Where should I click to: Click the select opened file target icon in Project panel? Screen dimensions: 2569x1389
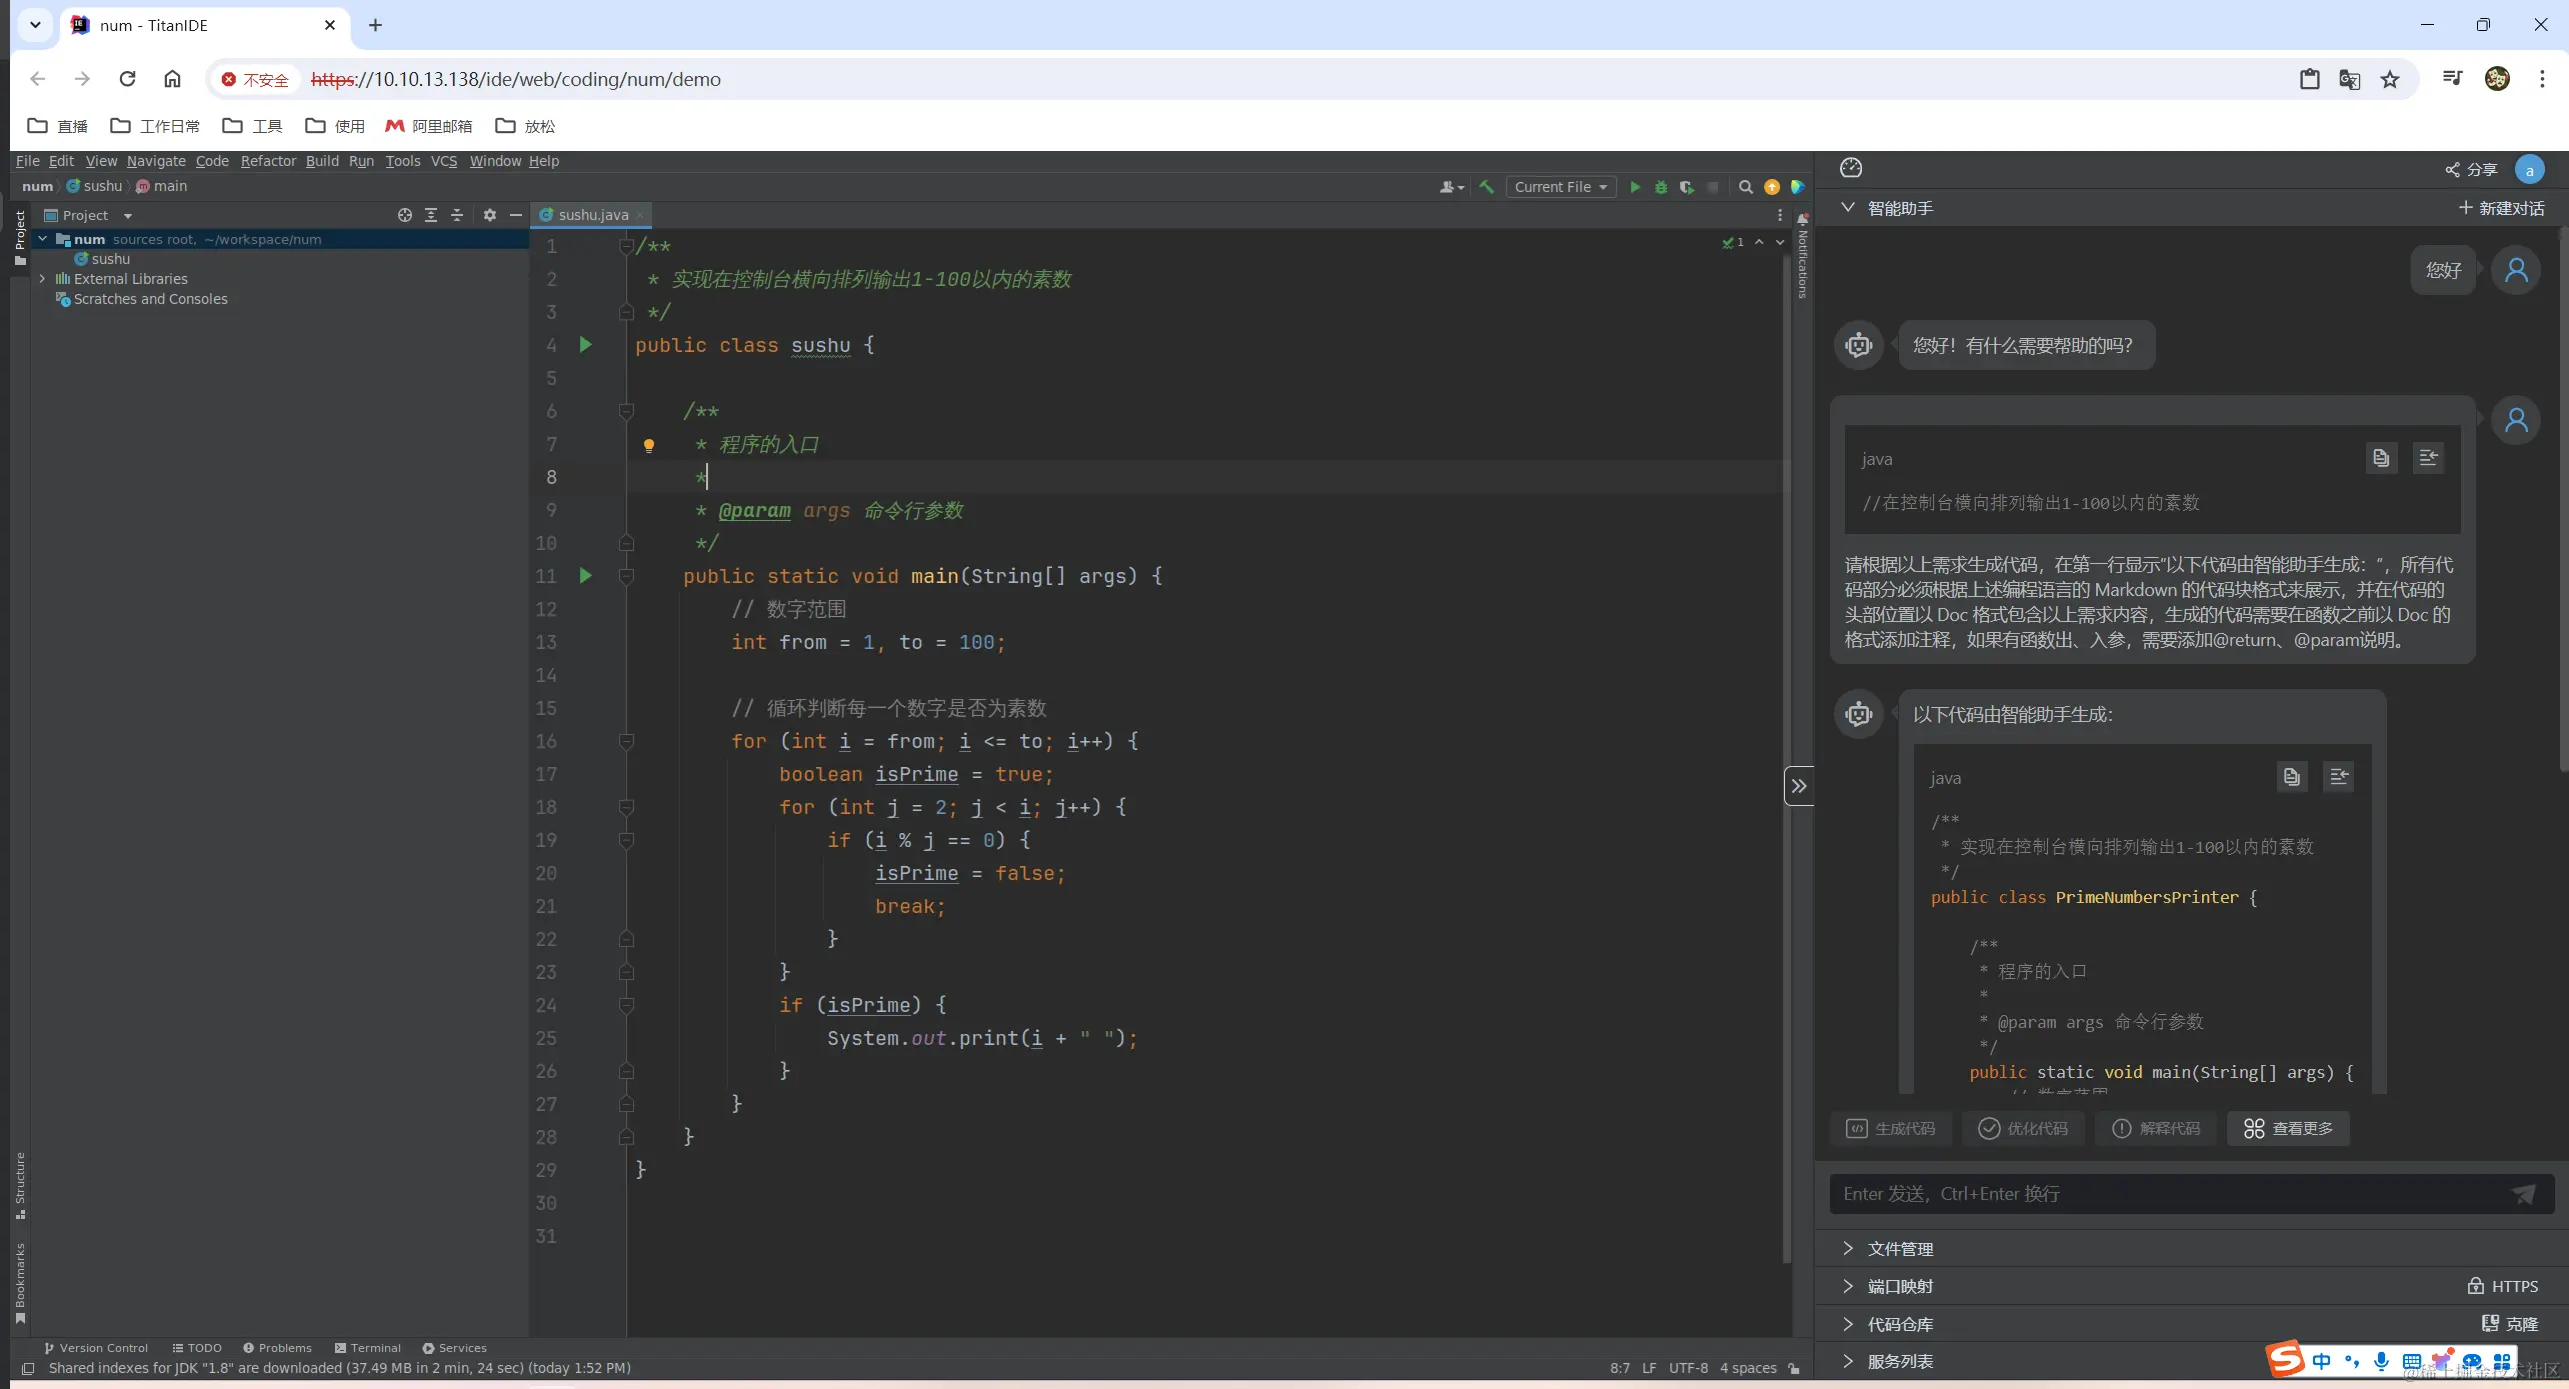click(405, 215)
